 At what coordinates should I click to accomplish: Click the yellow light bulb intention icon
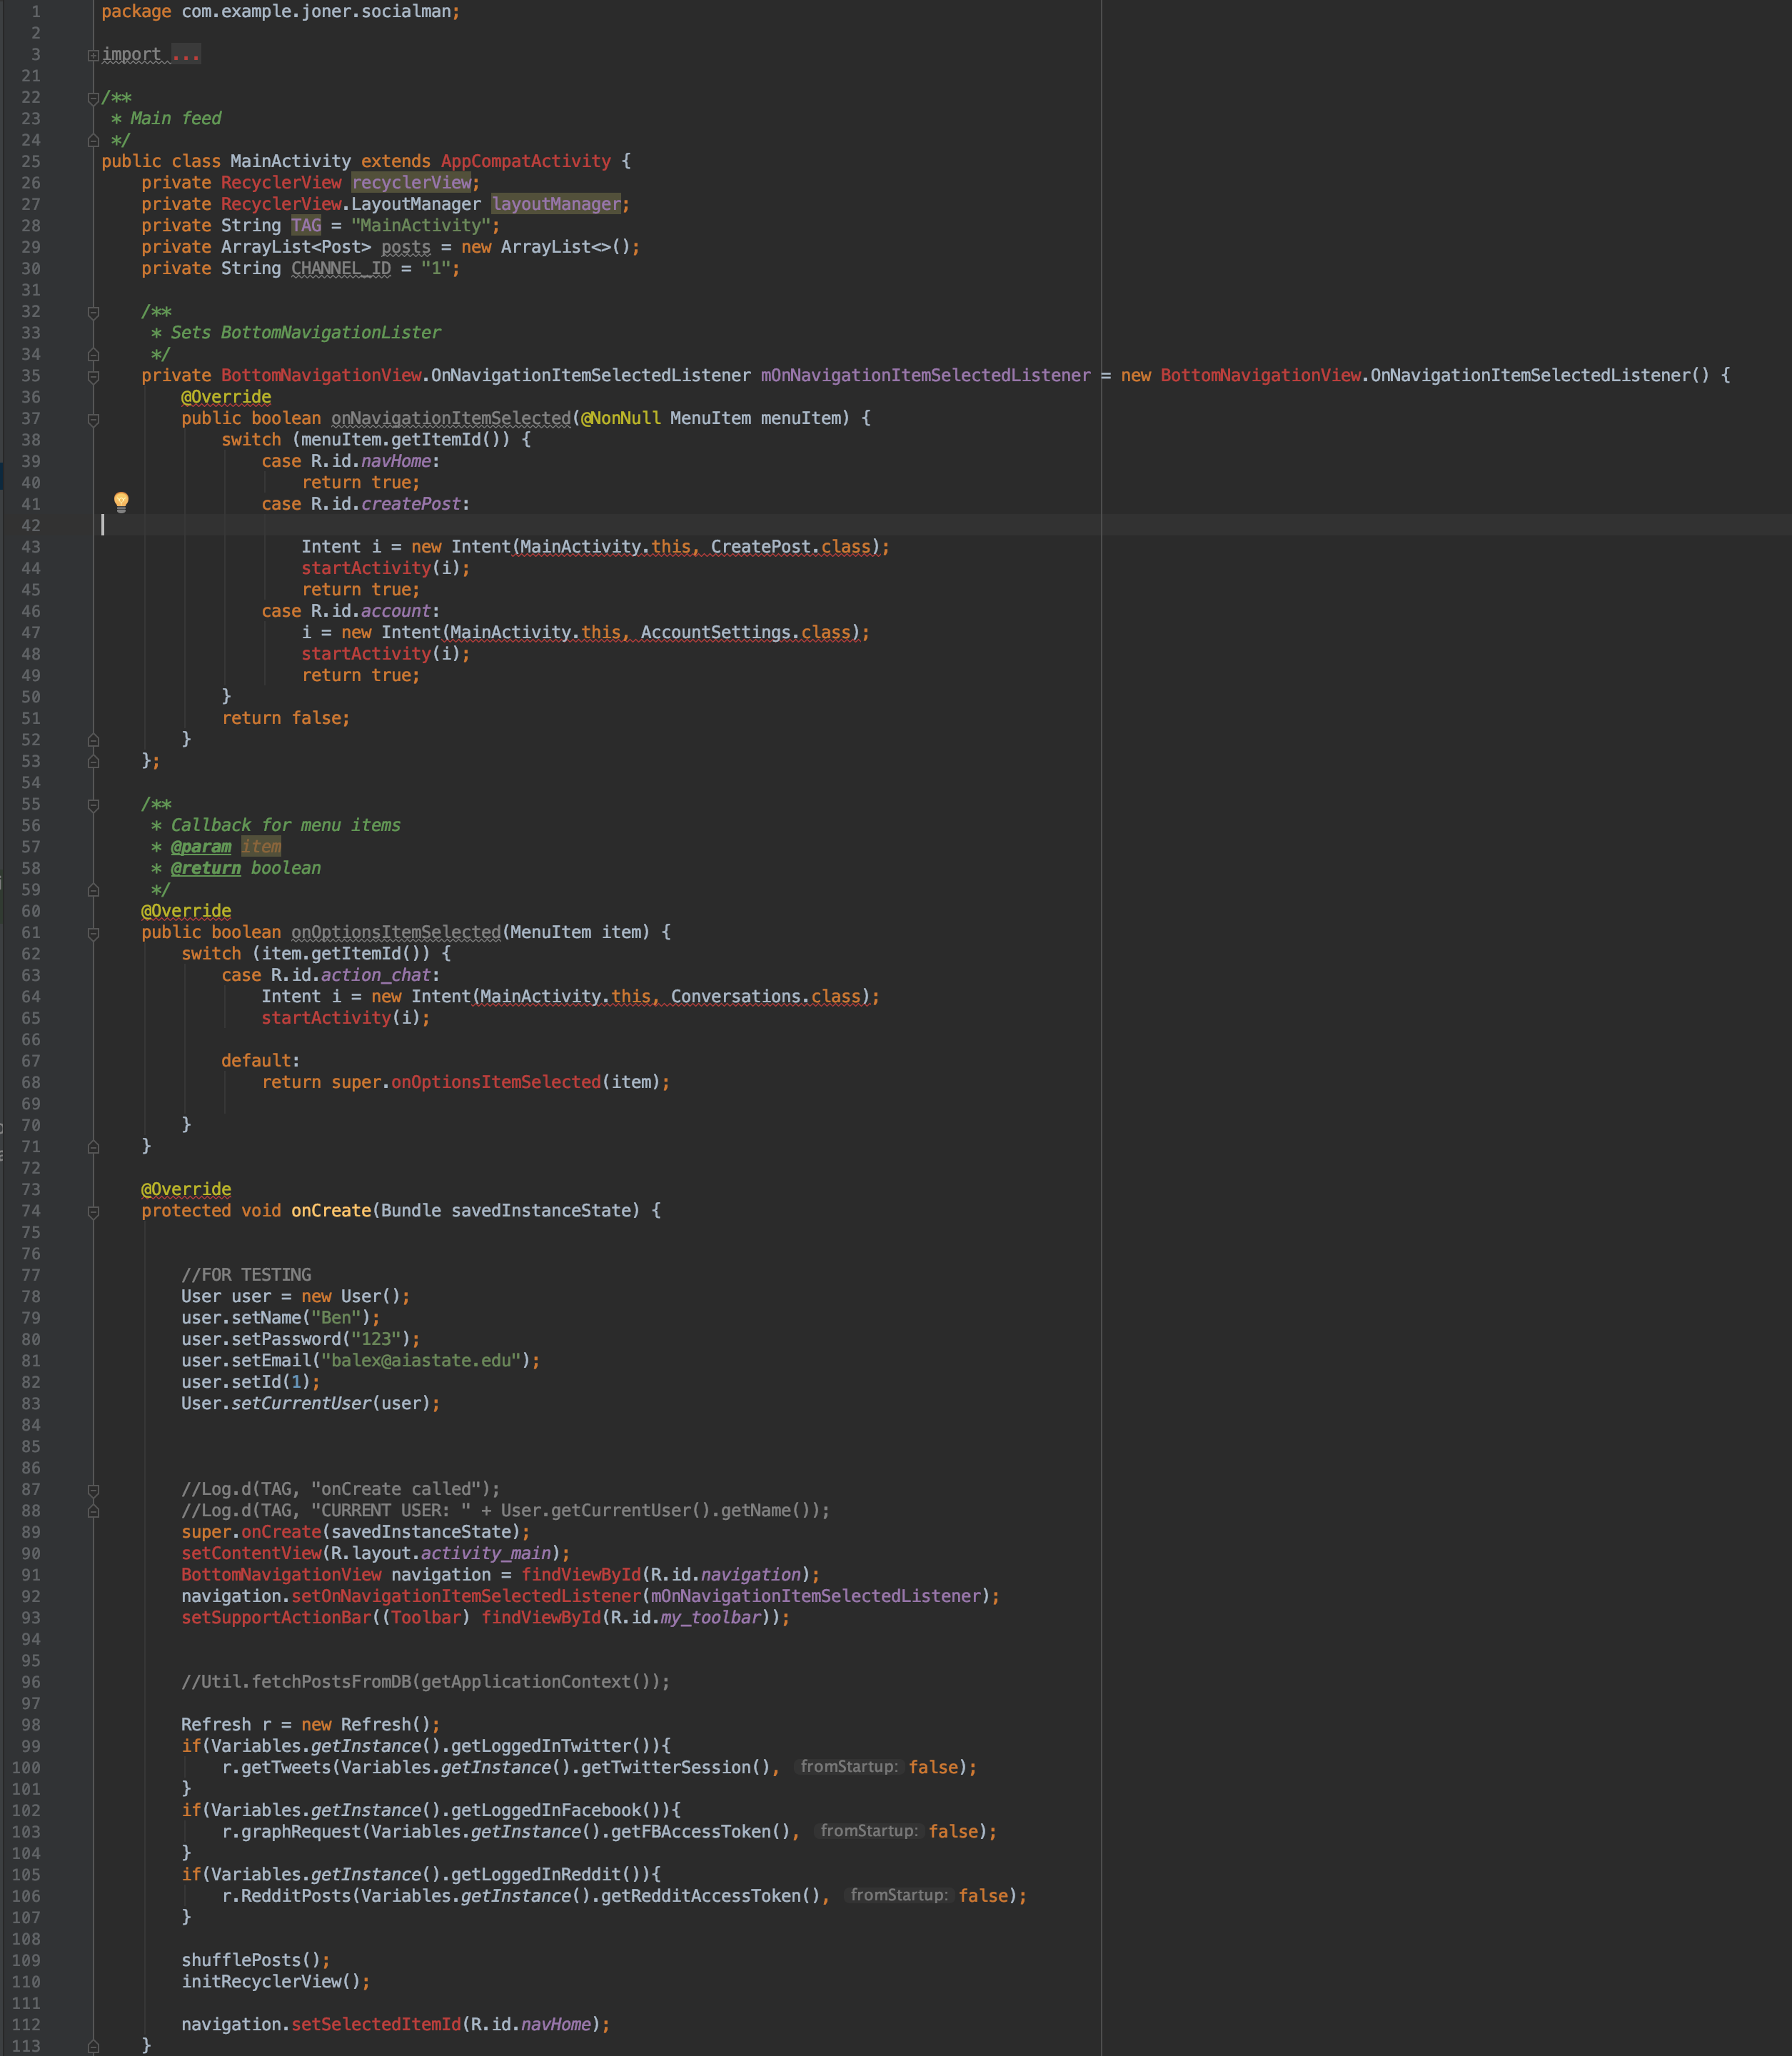point(121,502)
